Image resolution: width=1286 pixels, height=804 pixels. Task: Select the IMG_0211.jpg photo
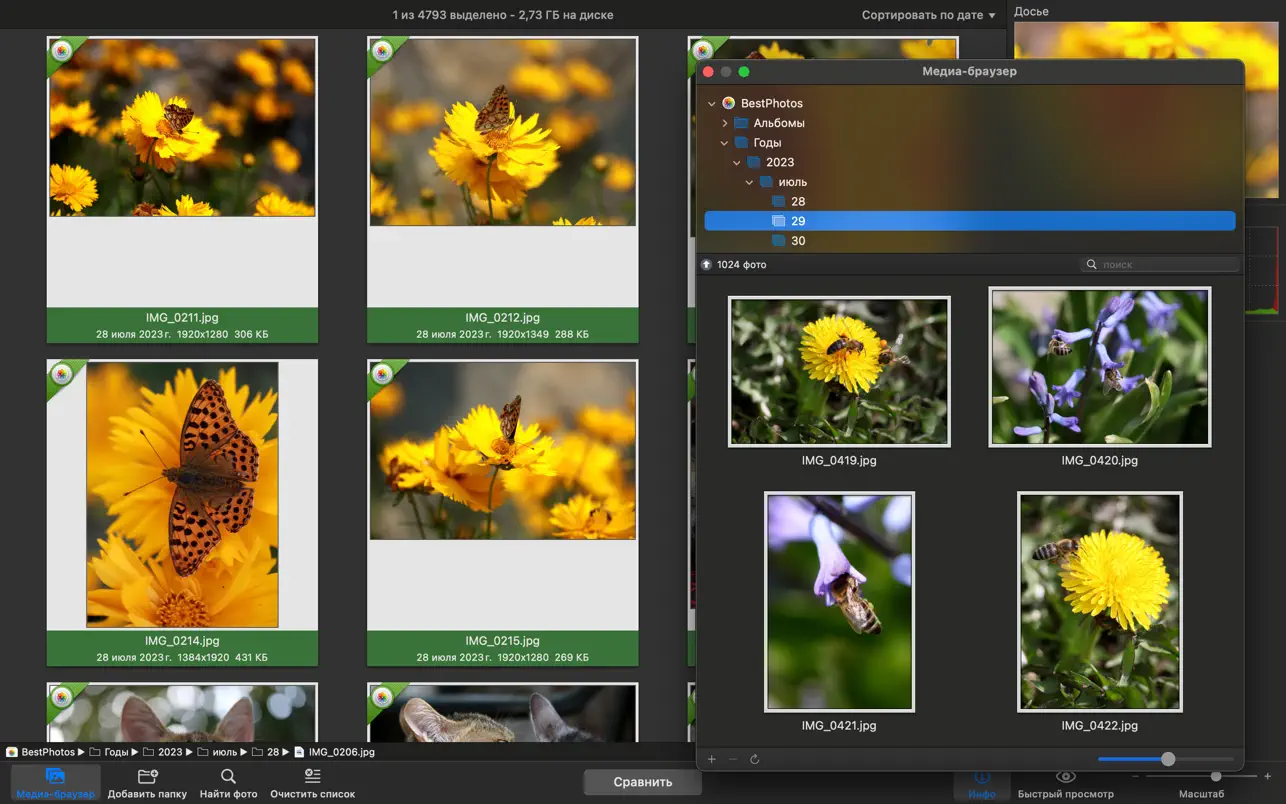pyautogui.click(x=182, y=128)
